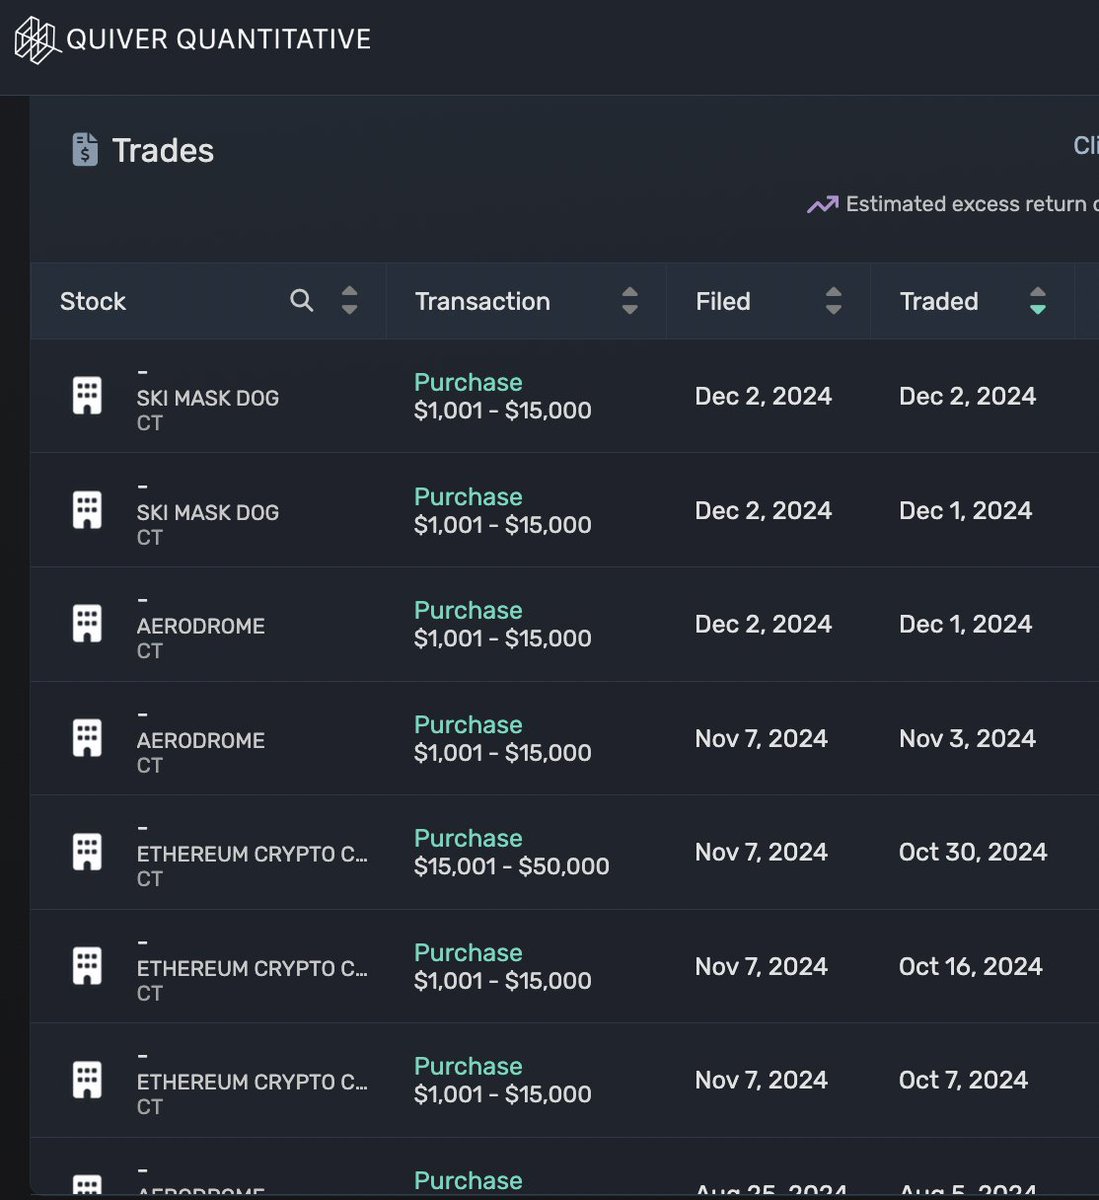Image resolution: width=1099 pixels, height=1200 pixels.
Task: Click the Estimated excess return text
Action: pos(971,204)
